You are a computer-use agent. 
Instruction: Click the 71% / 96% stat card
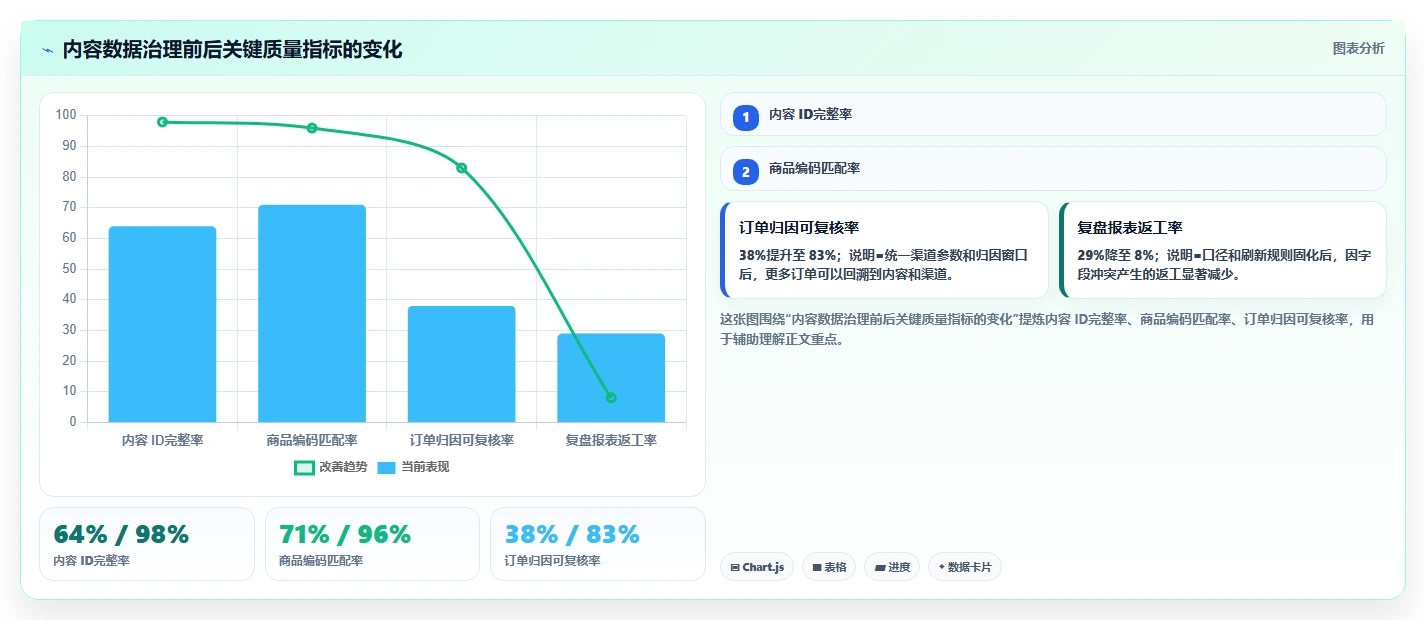click(x=372, y=544)
